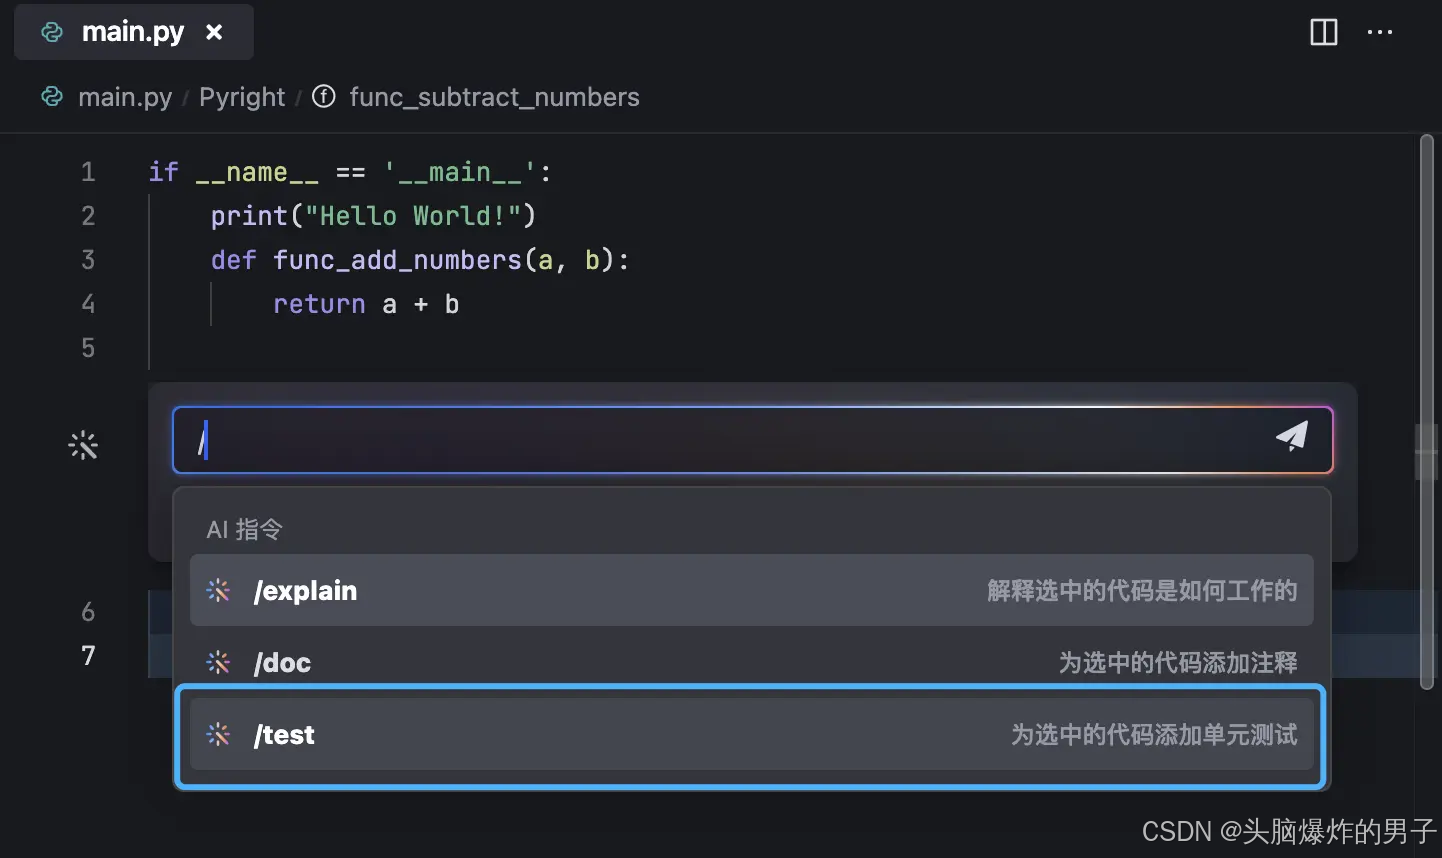1442x858 pixels.
Task: Click the Python icon in the breadcrumb bar
Action: (x=51, y=96)
